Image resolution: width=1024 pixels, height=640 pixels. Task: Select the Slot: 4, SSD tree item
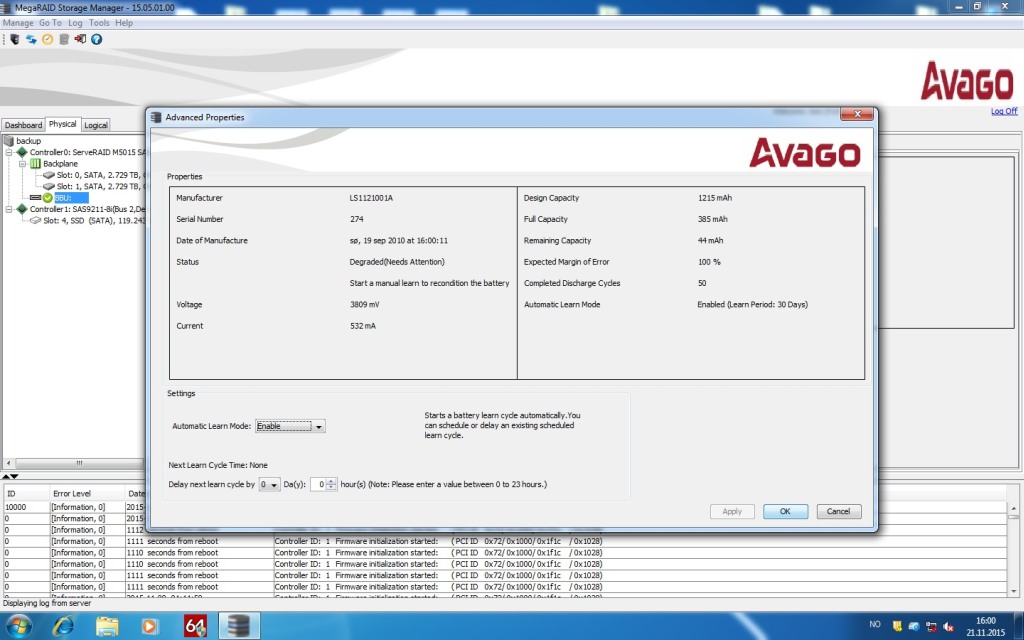click(94, 221)
